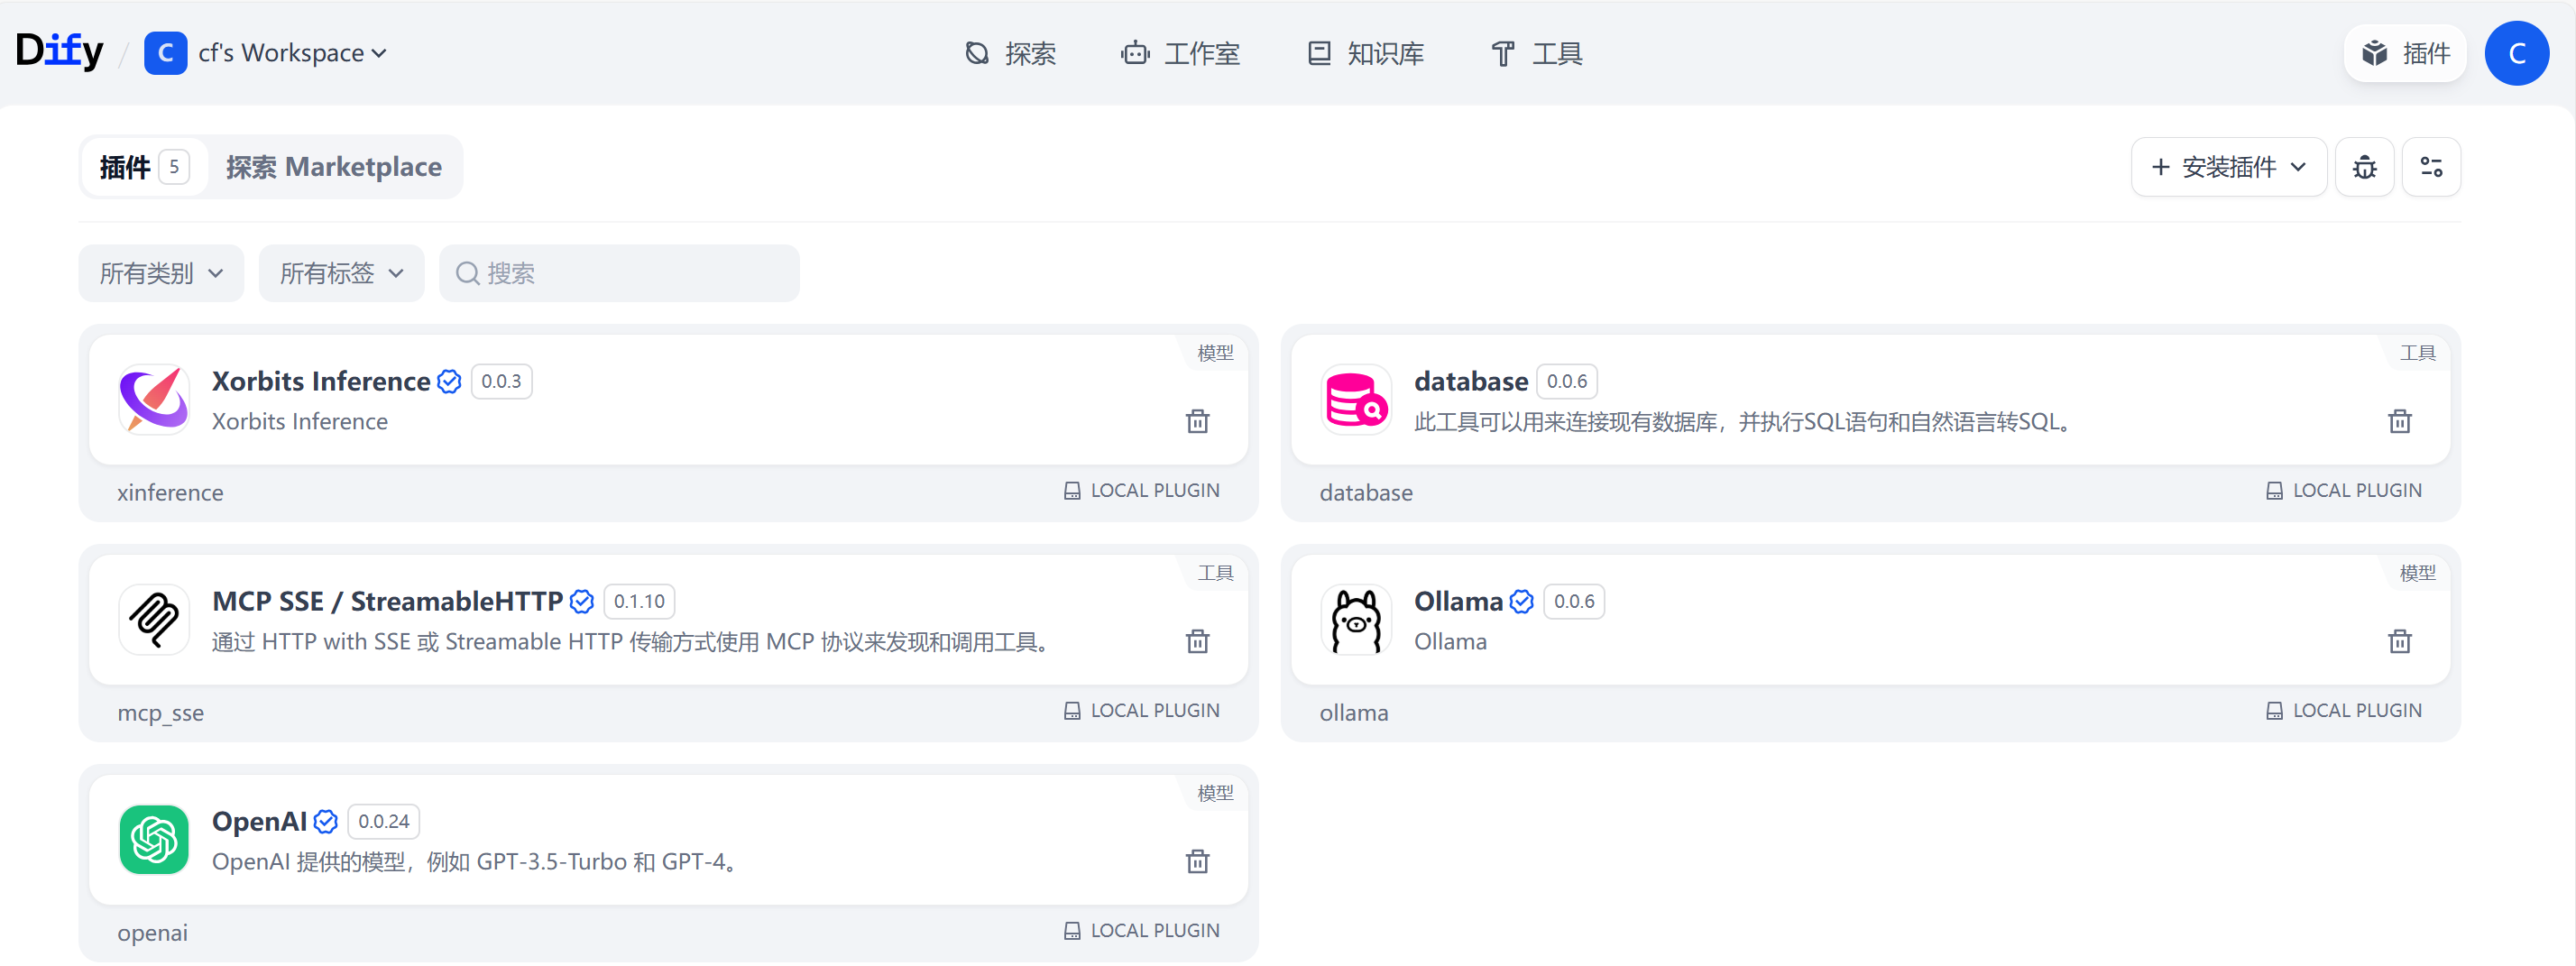2576x966 pixels.
Task: Open the 工具 section
Action: (x=1537, y=53)
